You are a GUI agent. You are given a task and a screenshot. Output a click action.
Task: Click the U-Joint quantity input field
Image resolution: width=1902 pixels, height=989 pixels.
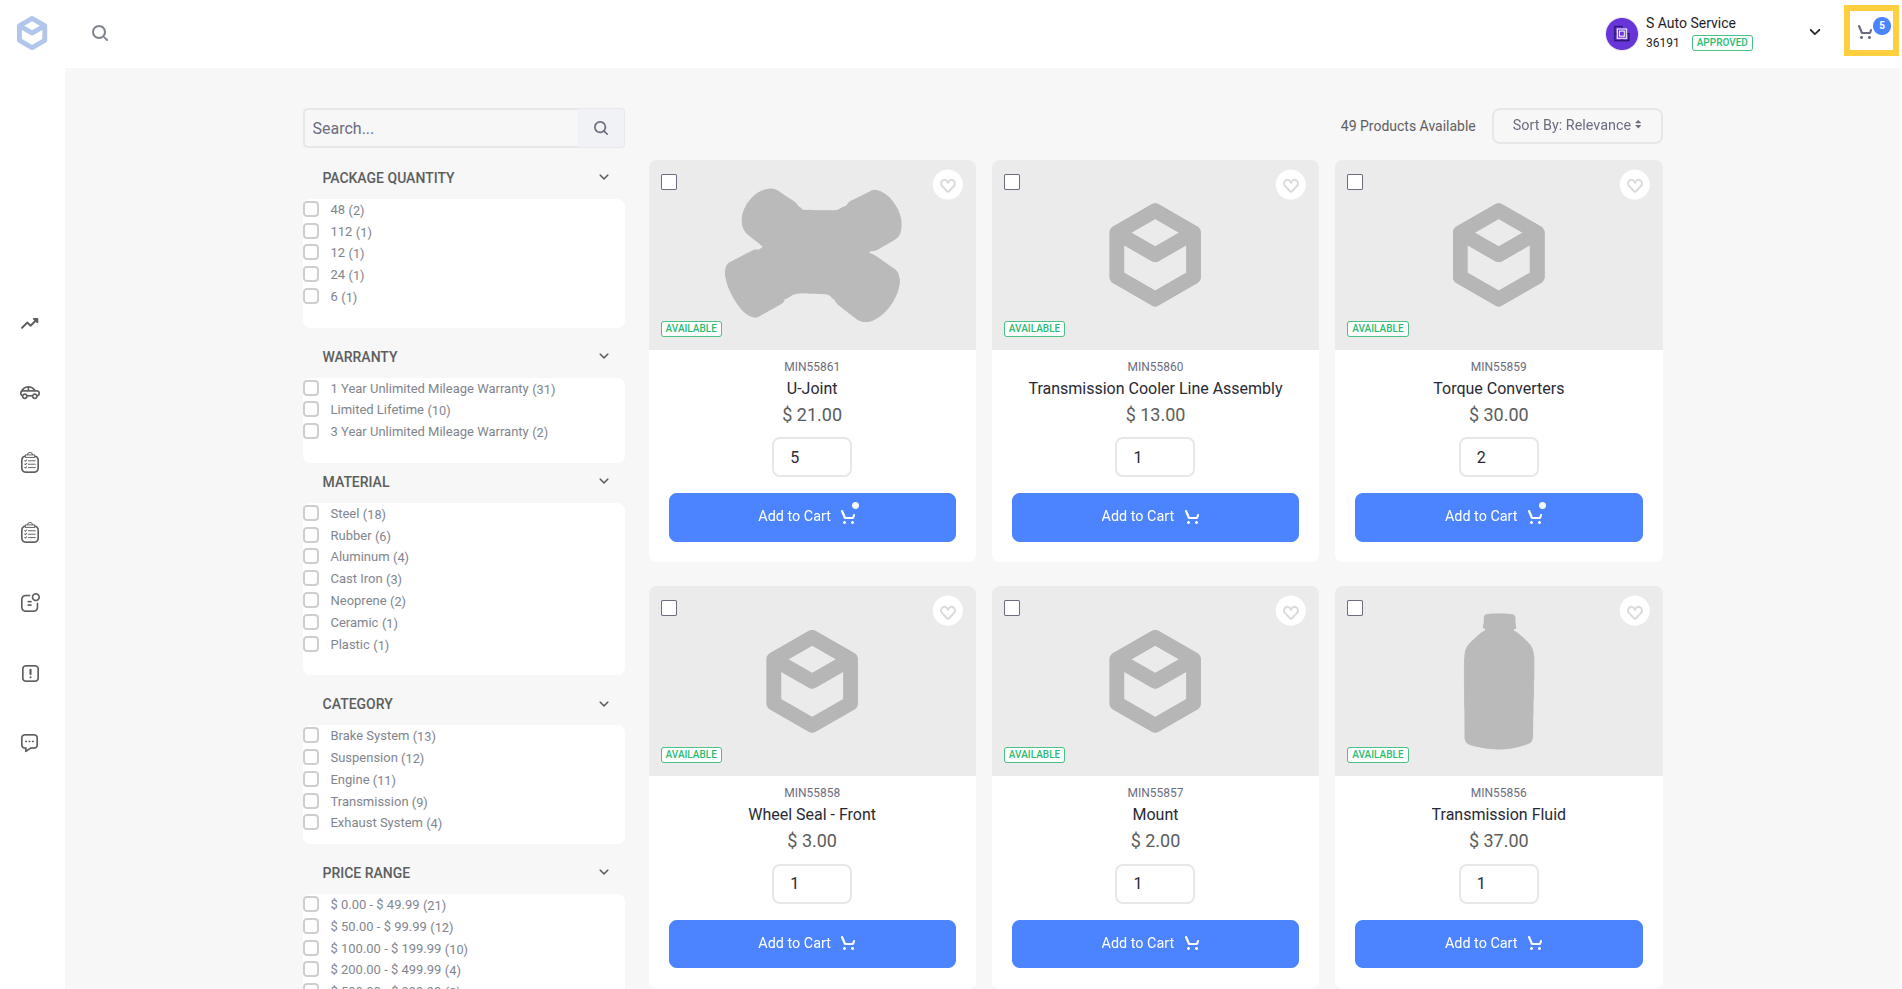(x=811, y=457)
